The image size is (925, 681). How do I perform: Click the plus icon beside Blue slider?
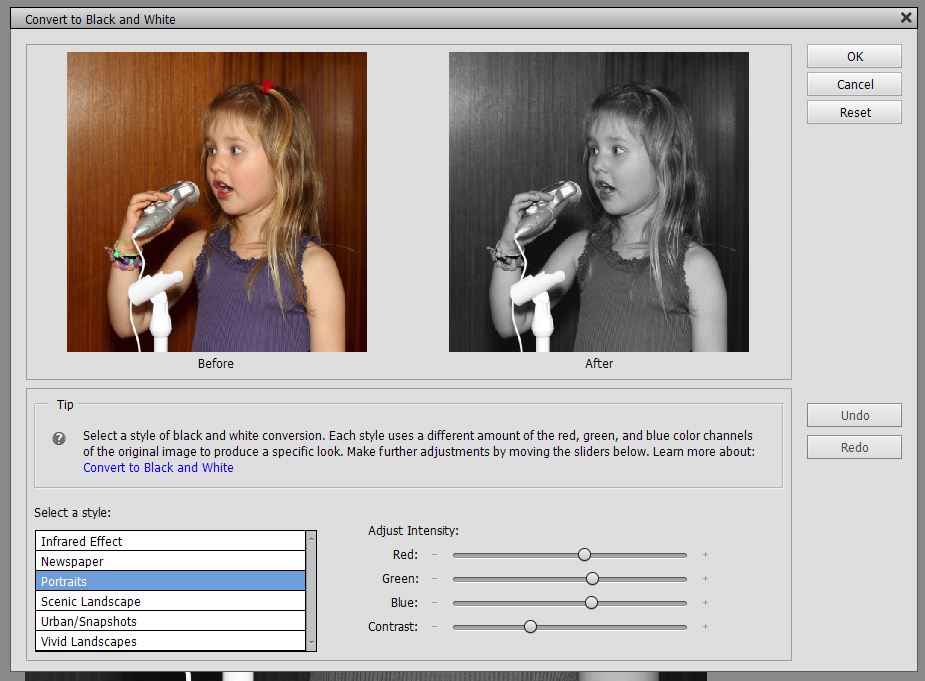(x=705, y=602)
